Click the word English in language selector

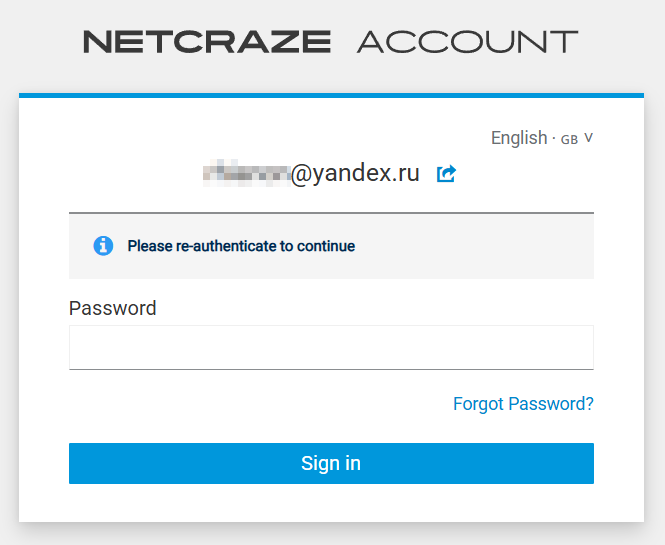(x=518, y=138)
